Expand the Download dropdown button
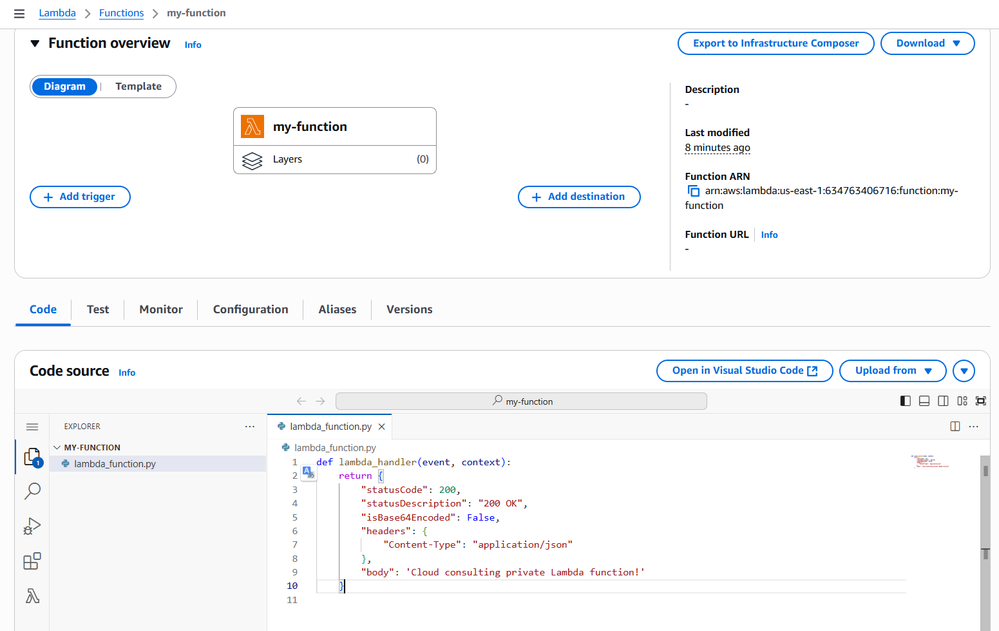The width and height of the screenshot is (999, 631). pos(927,44)
